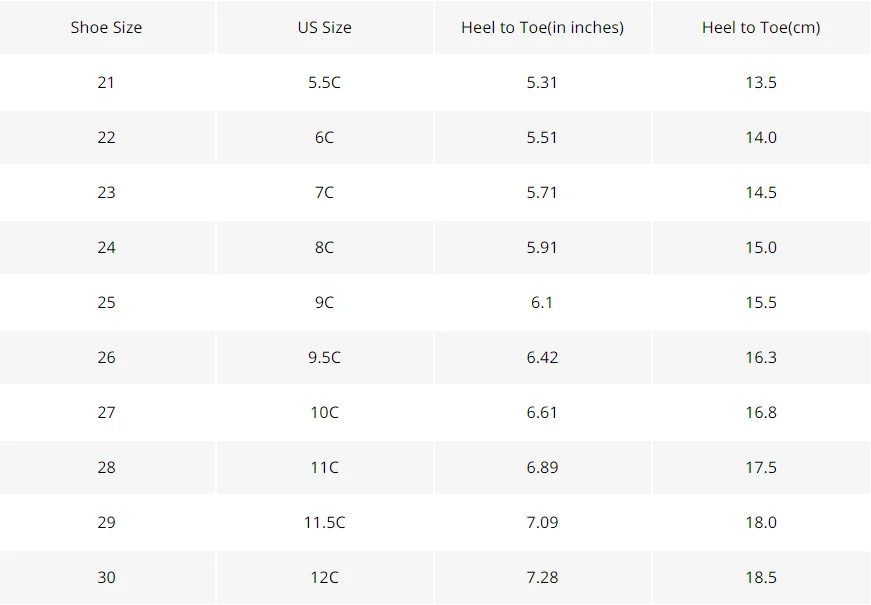Select the Heel to Toe(cm) header
This screenshot has width=871, height=605.
[x=761, y=27]
